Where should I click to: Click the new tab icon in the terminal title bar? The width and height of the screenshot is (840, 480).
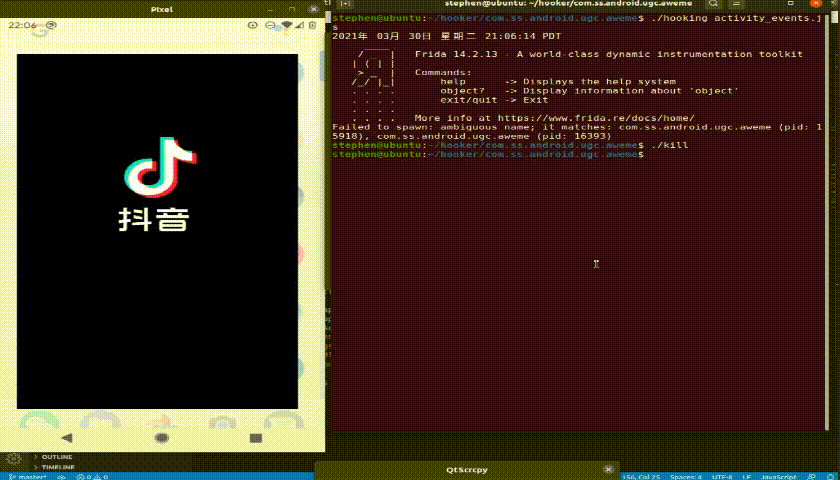coord(346,3)
